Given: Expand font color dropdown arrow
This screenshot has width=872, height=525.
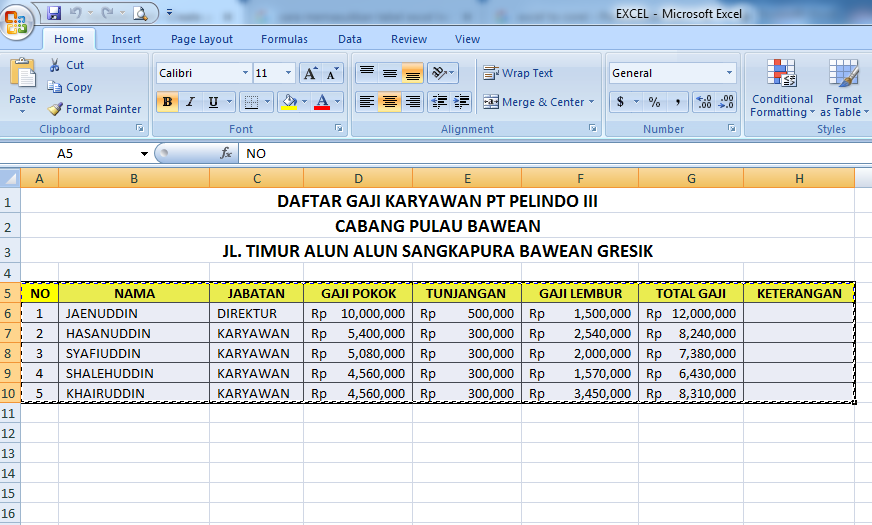Looking at the screenshot, I should [x=337, y=102].
